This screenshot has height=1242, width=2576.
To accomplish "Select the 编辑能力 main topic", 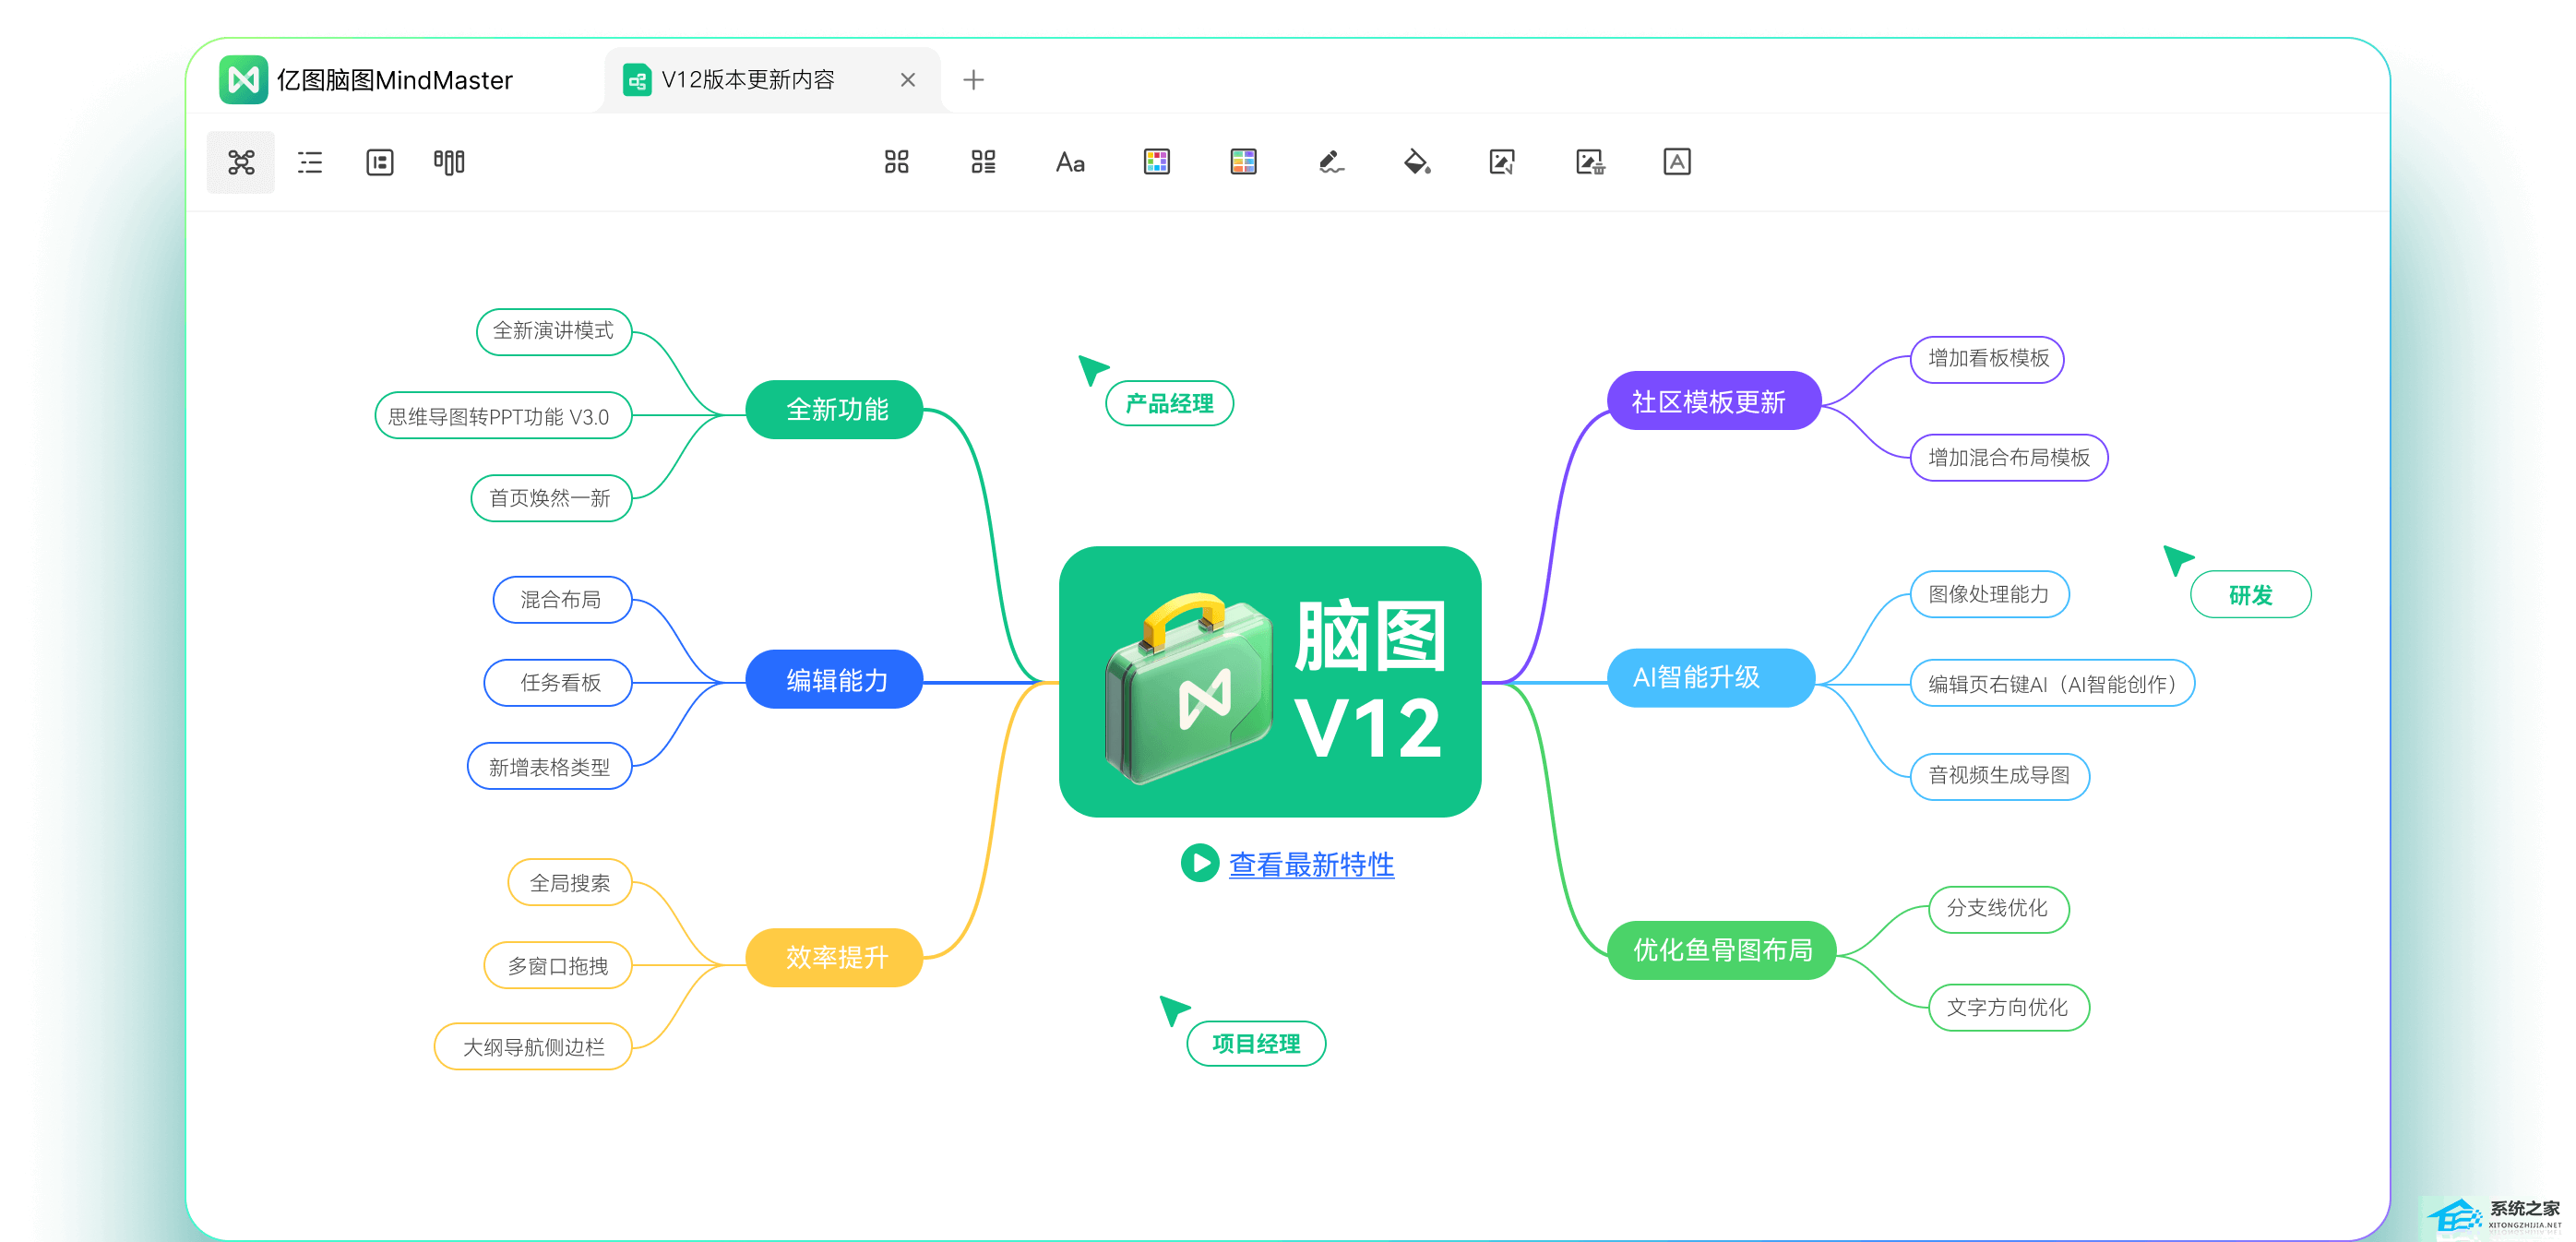I will tap(836, 680).
